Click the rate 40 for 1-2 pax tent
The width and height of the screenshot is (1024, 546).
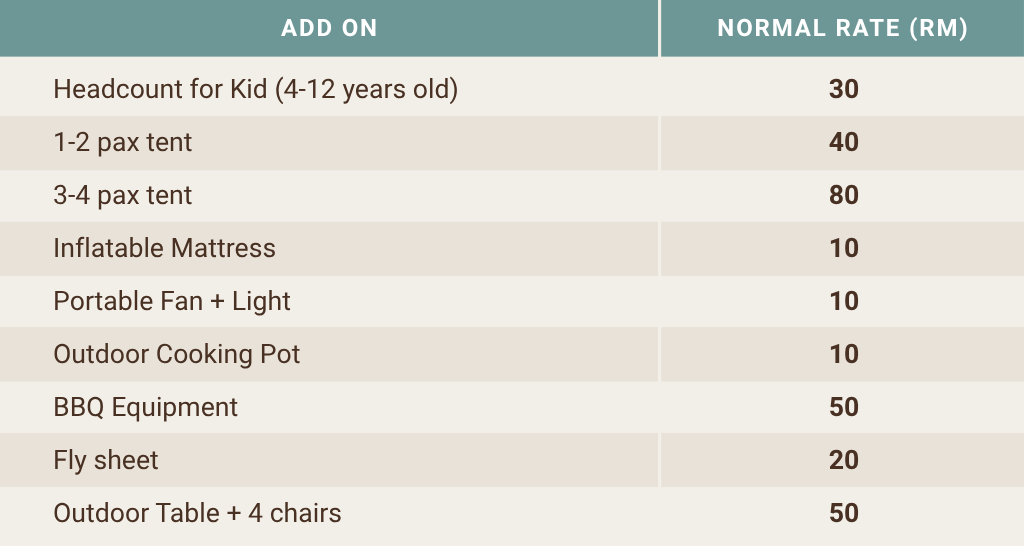[844, 142]
